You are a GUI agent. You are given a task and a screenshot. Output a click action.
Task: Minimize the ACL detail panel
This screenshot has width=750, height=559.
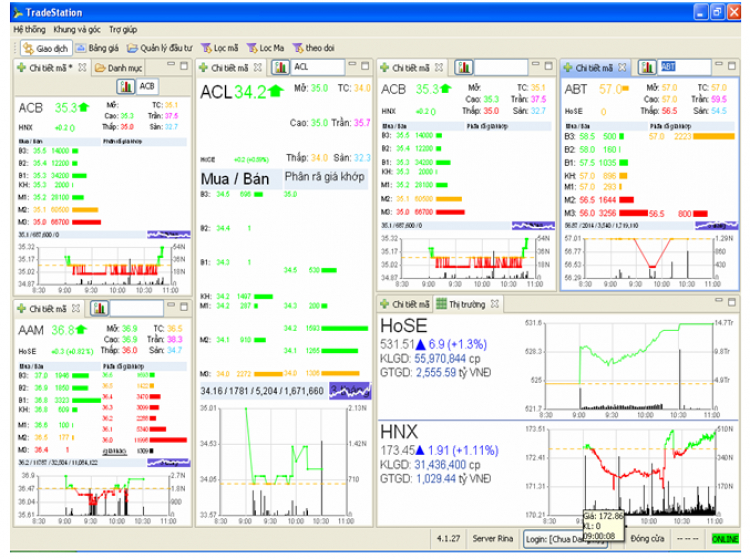(x=352, y=64)
